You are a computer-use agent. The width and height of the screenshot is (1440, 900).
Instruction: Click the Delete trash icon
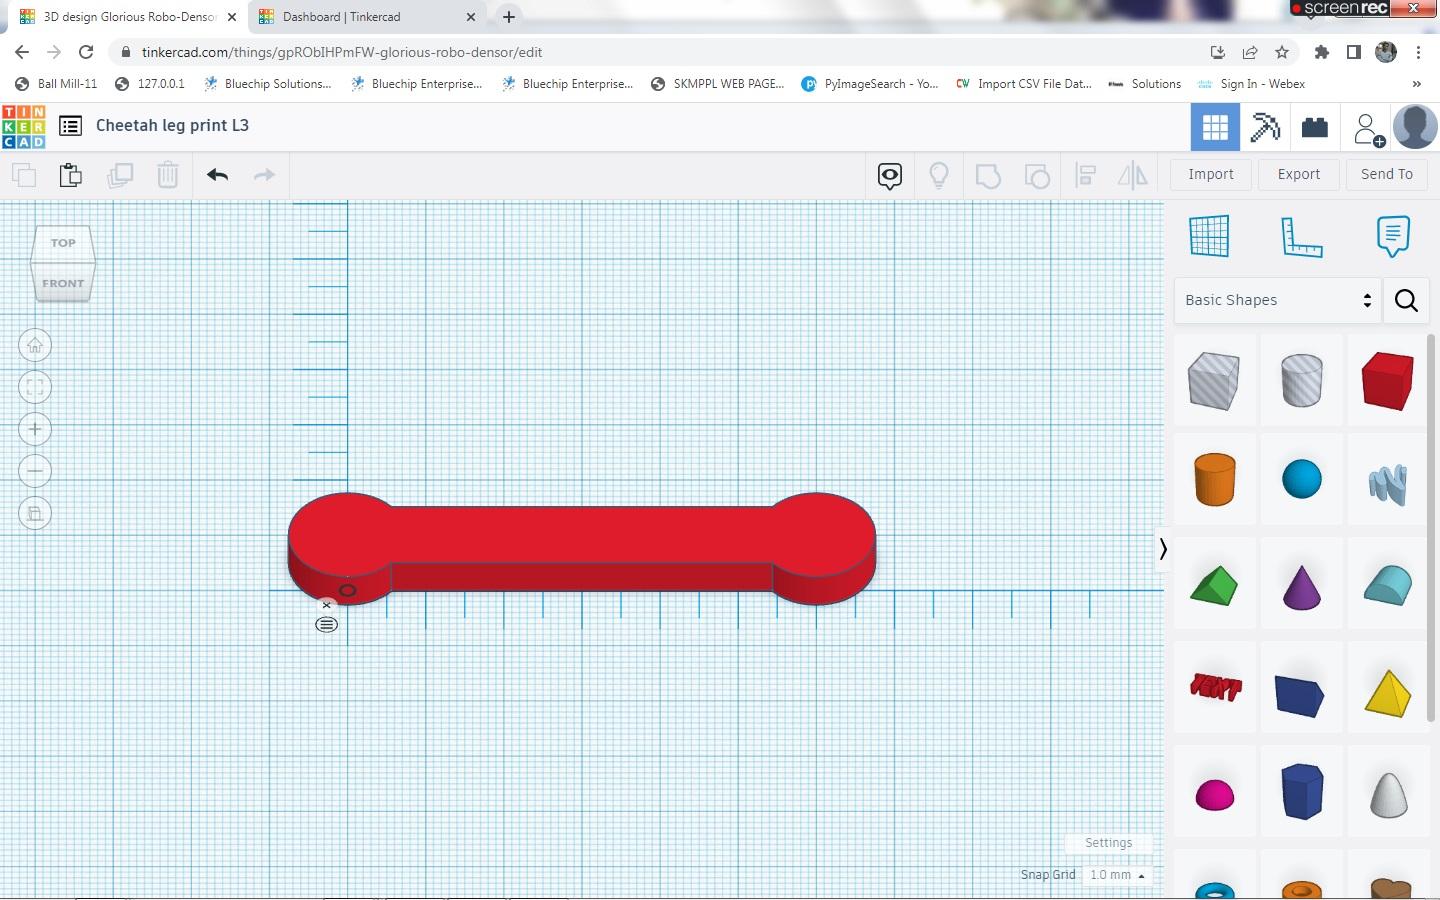coord(168,175)
